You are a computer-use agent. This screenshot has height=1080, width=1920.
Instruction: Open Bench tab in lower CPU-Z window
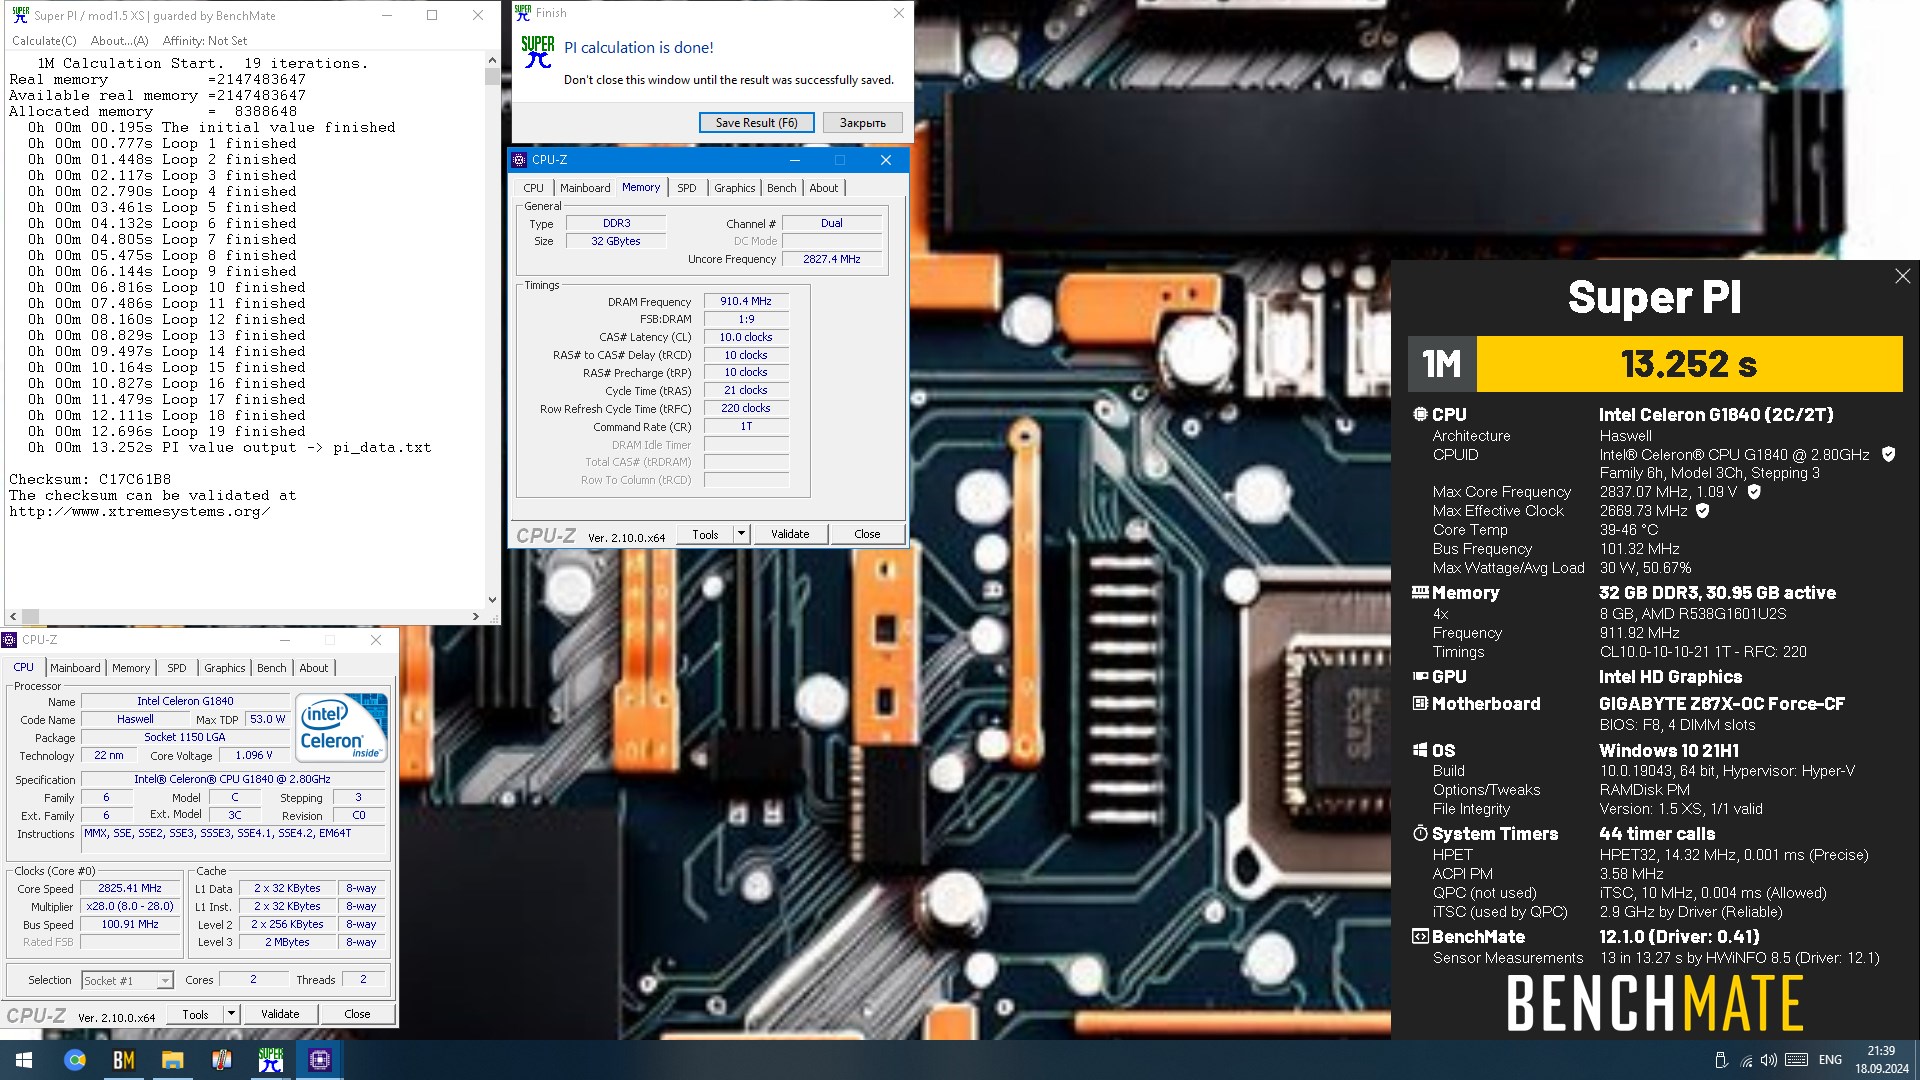coord(272,668)
